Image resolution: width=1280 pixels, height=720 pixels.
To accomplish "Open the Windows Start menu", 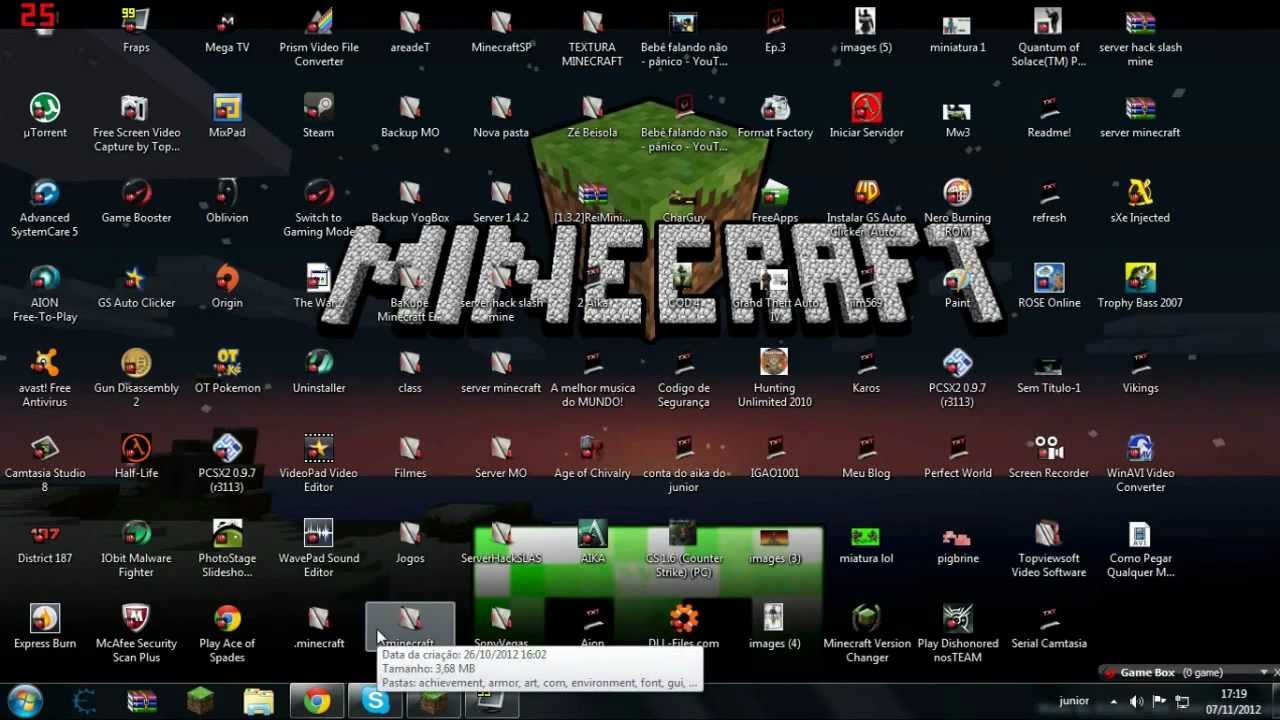I will [25, 701].
